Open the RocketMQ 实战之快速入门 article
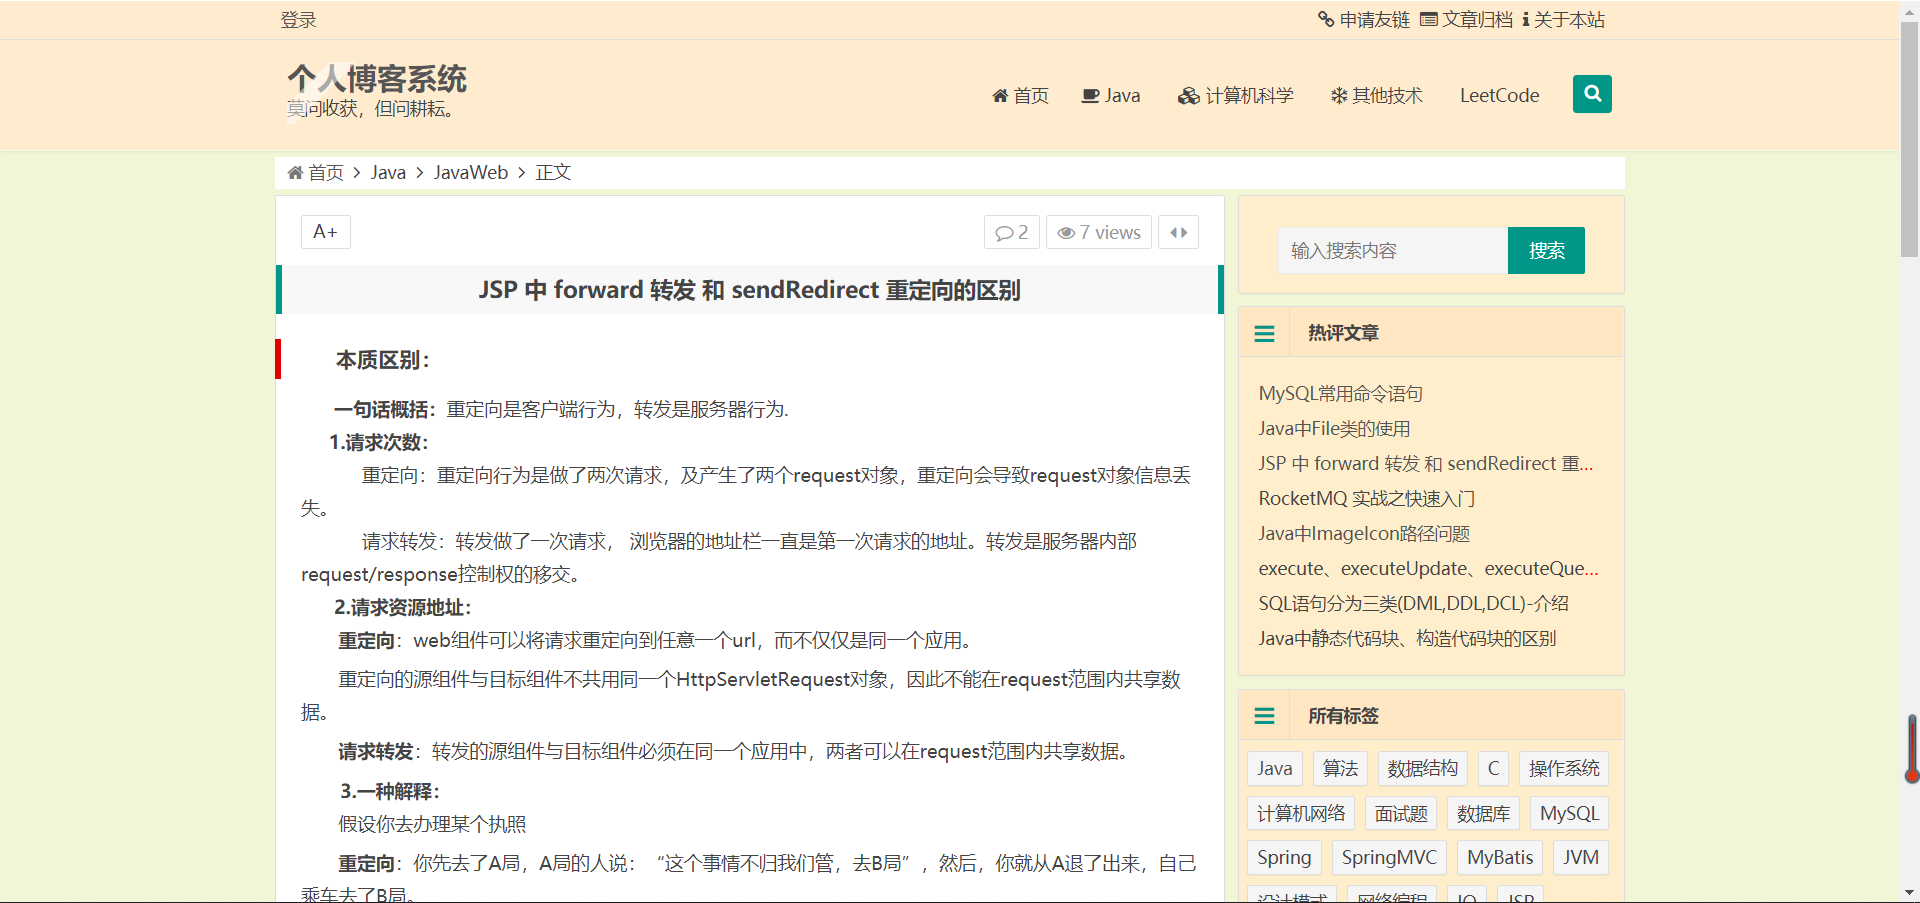1920x903 pixels. (x=1366, y=499)
